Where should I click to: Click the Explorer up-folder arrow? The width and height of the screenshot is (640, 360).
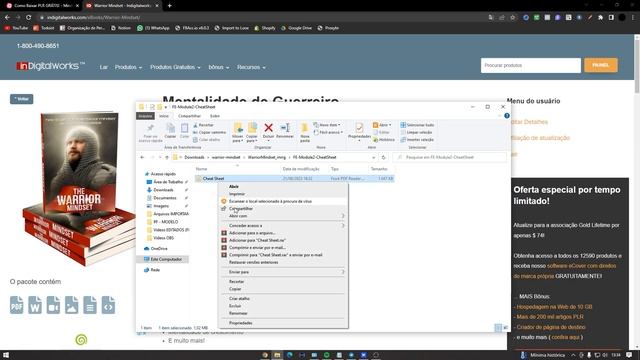(x=167, y=157)
